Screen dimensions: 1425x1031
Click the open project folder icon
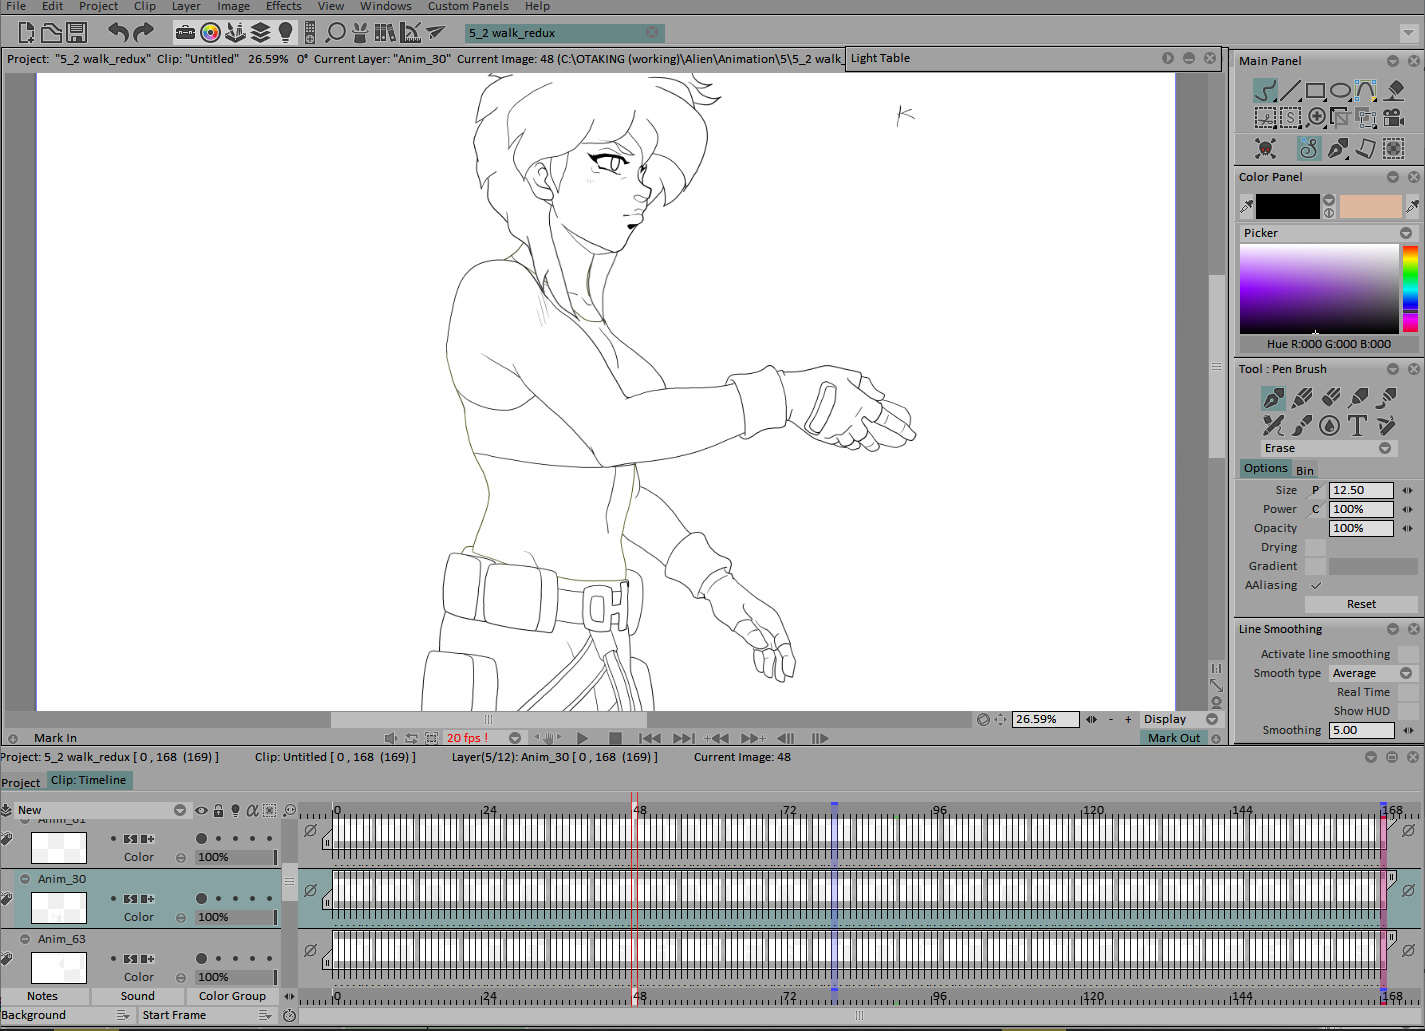point(52,33)
